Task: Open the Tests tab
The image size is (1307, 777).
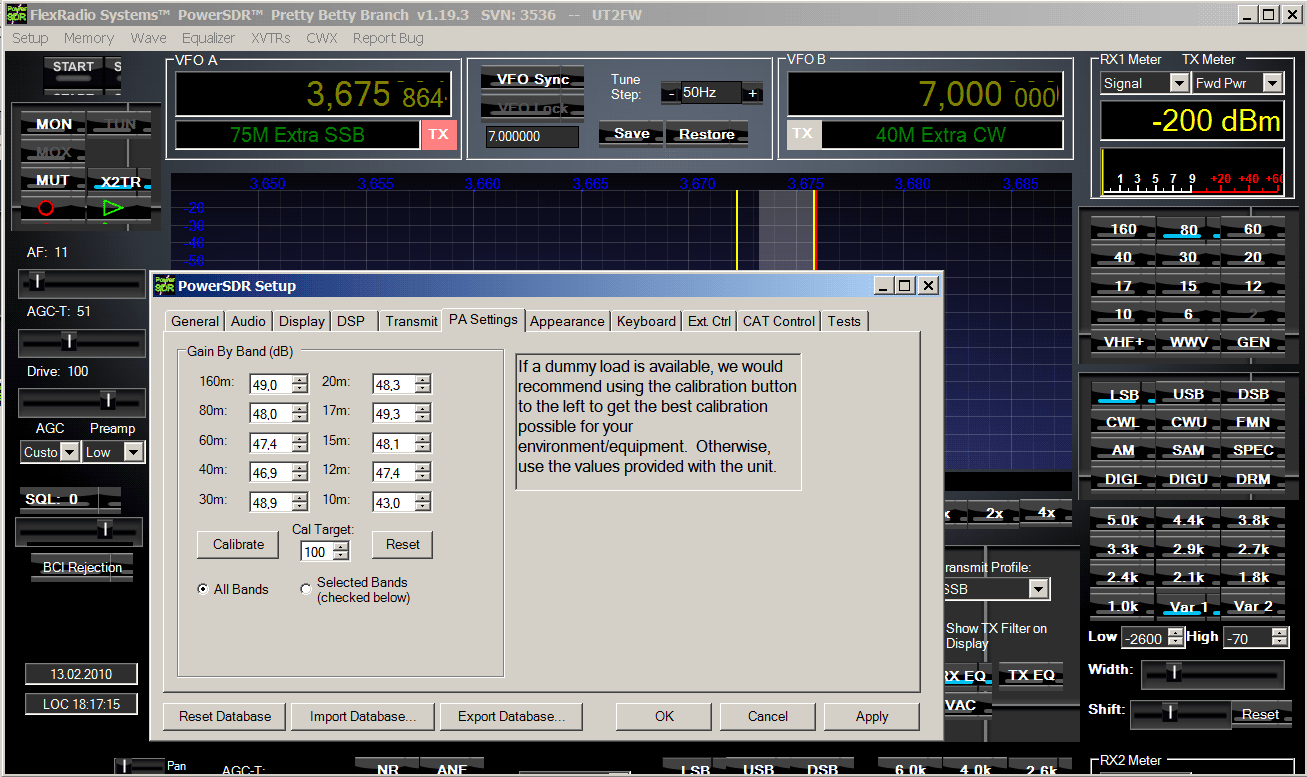Action: pyautogui.click(x=844, y=321)
